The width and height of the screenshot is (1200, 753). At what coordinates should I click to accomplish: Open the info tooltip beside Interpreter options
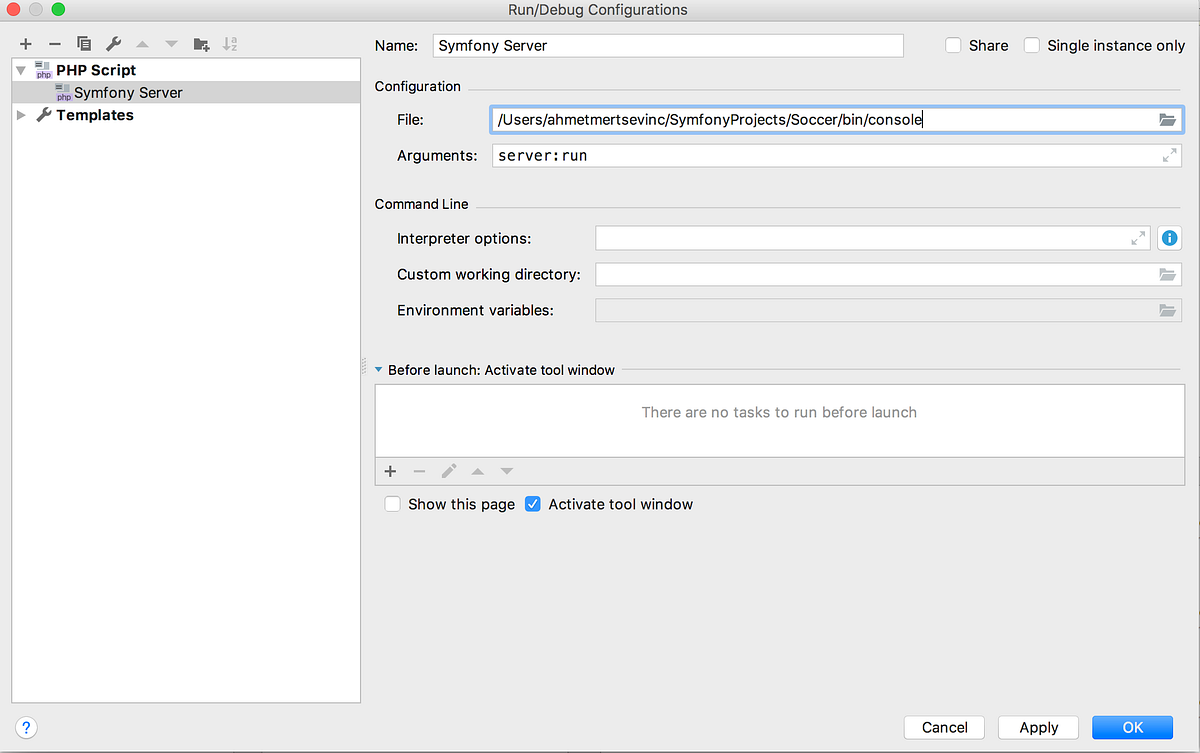(1169, 238)
